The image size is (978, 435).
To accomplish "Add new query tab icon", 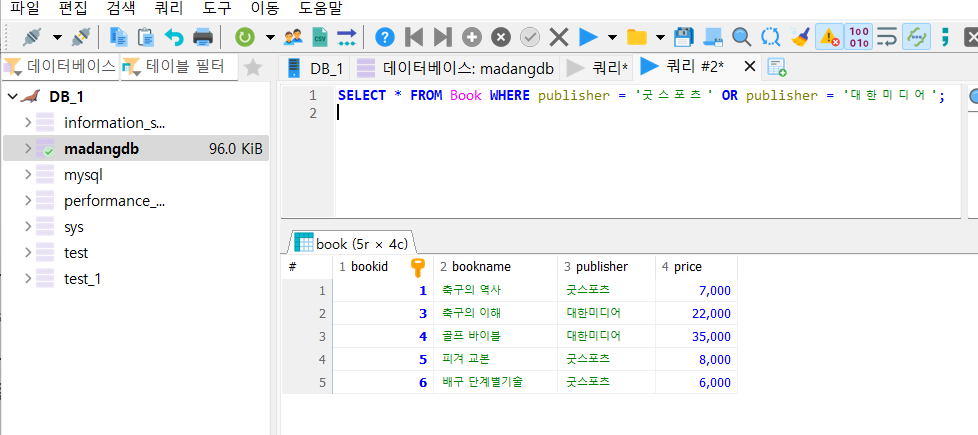I will pyautogui.click(x=776, y=68).
